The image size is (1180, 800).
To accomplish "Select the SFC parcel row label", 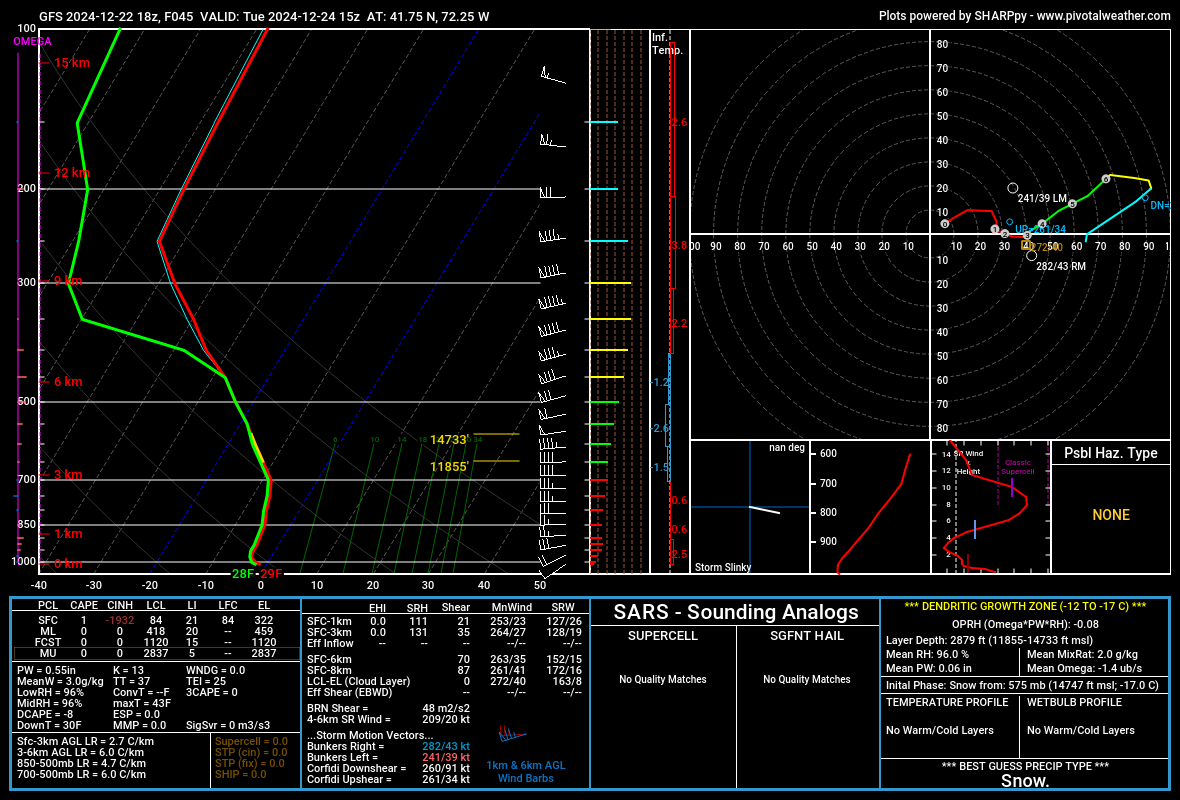I will click(x=47, y=620).
